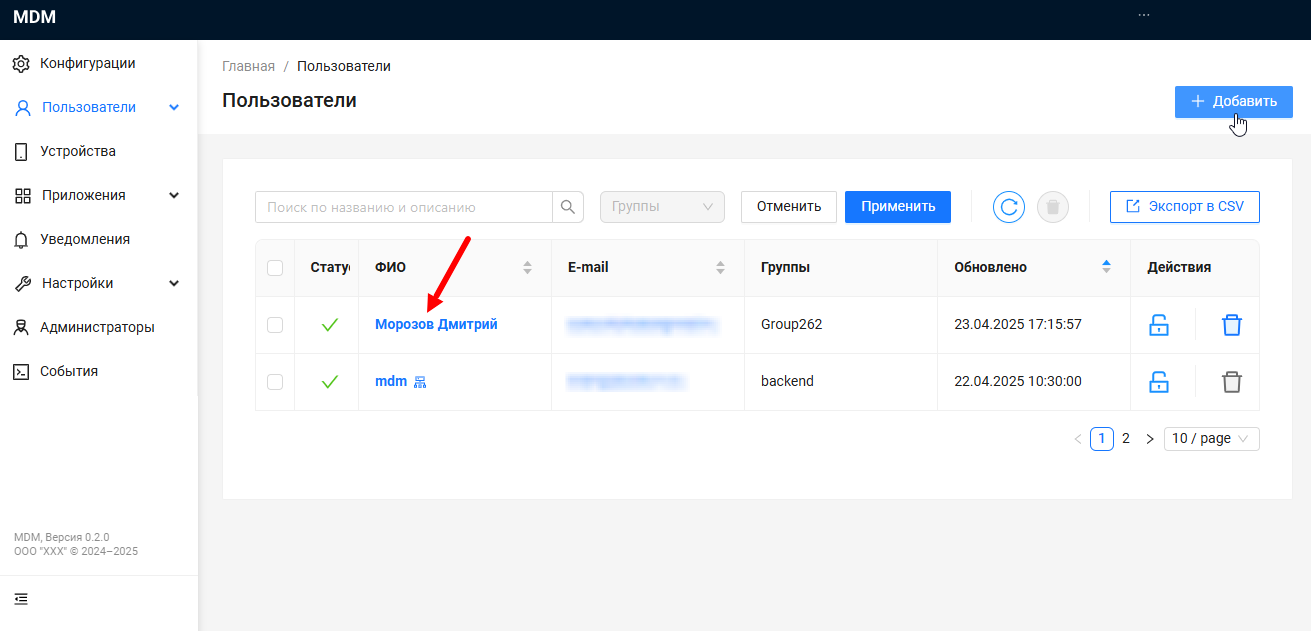The image size is (1311, 631).
Task: Click the lock icon in mdm row
Action: (1159, 382)
